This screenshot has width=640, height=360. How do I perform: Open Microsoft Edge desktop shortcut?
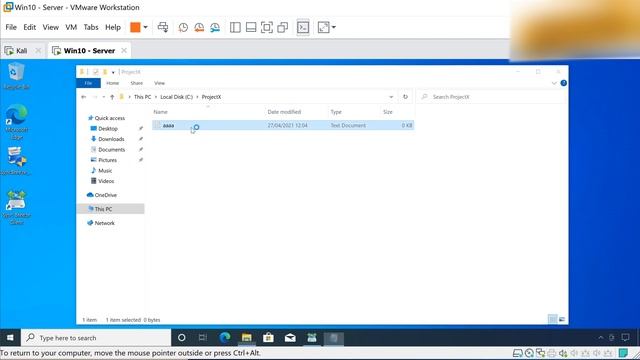pyautogui.click(x=17, y=122)
